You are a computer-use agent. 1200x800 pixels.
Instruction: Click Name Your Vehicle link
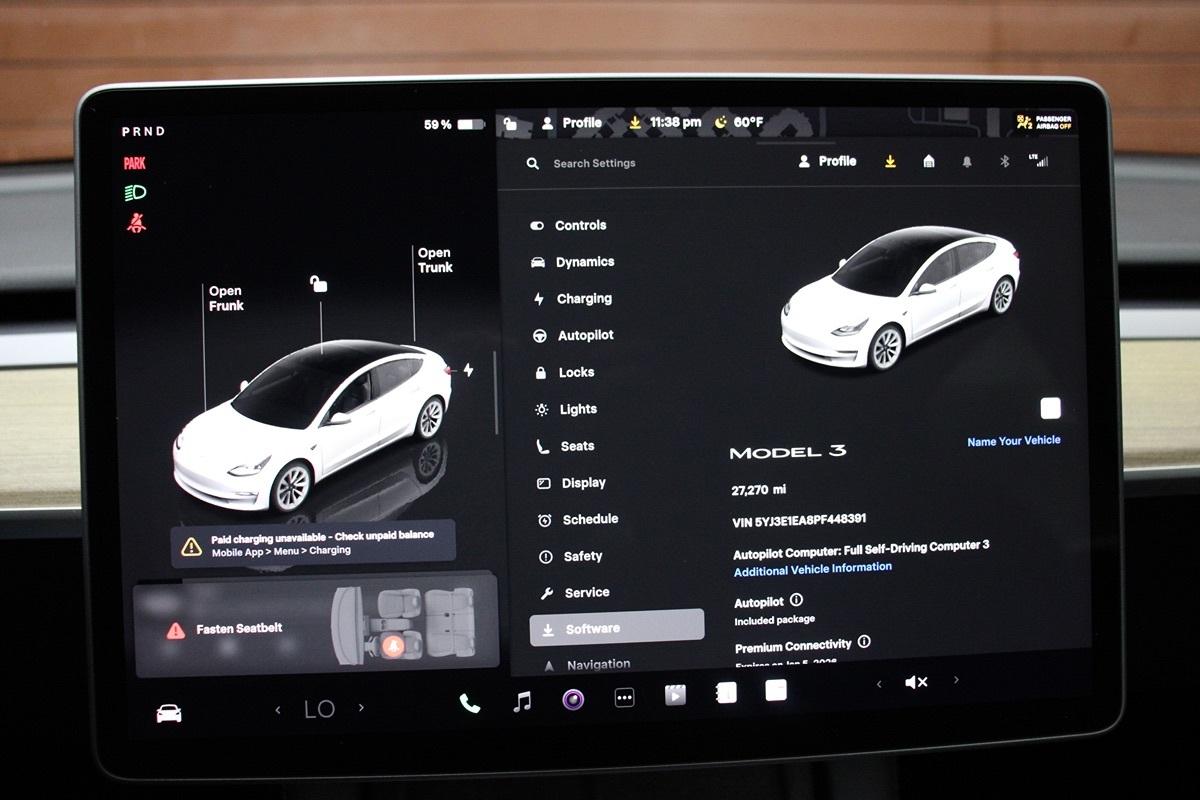point(1013,441)
